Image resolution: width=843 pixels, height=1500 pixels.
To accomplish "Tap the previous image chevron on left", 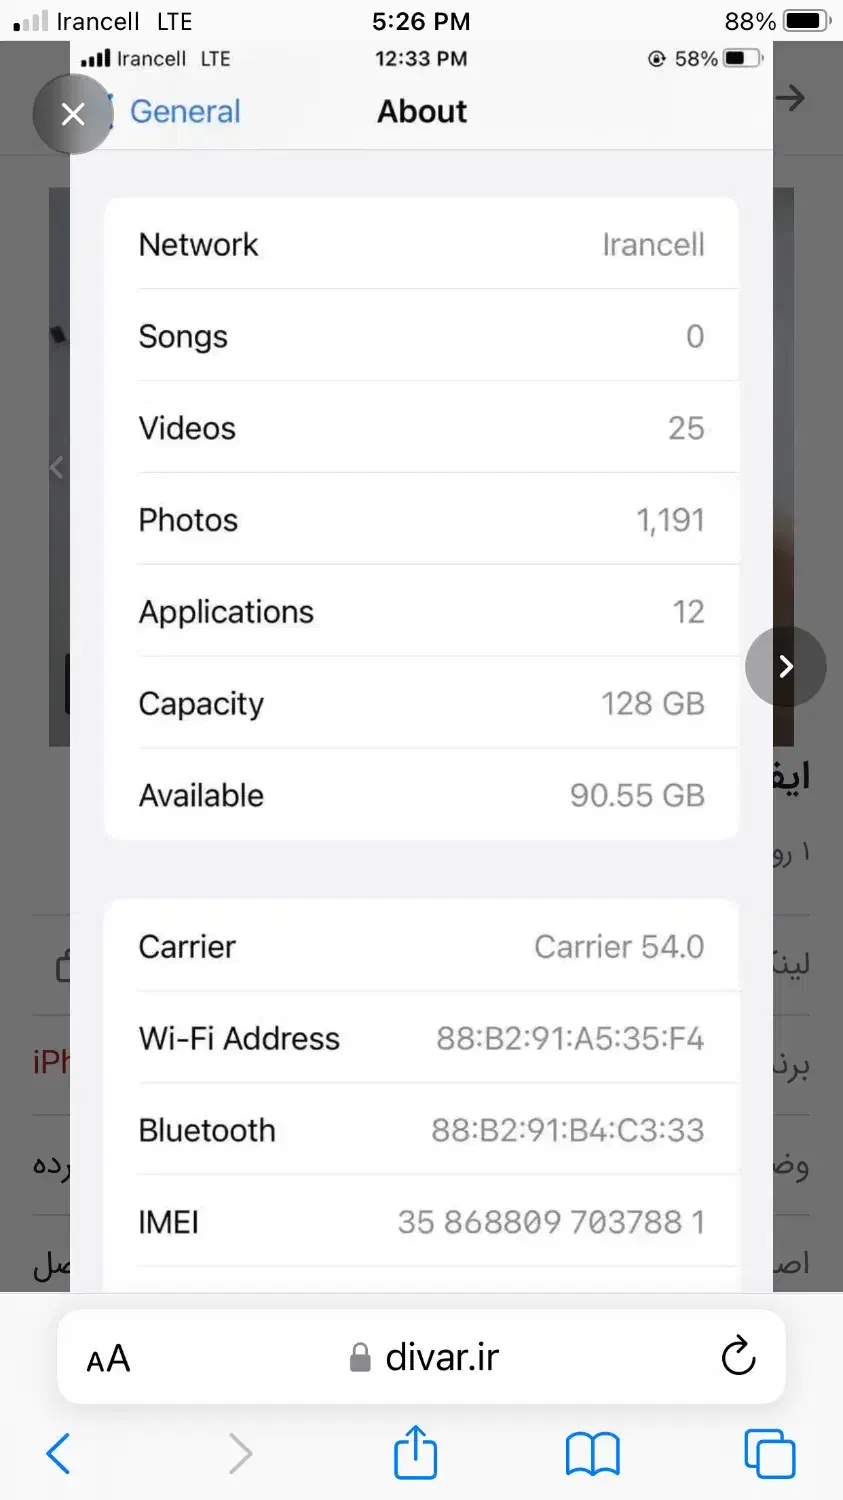I will point(57,467).
